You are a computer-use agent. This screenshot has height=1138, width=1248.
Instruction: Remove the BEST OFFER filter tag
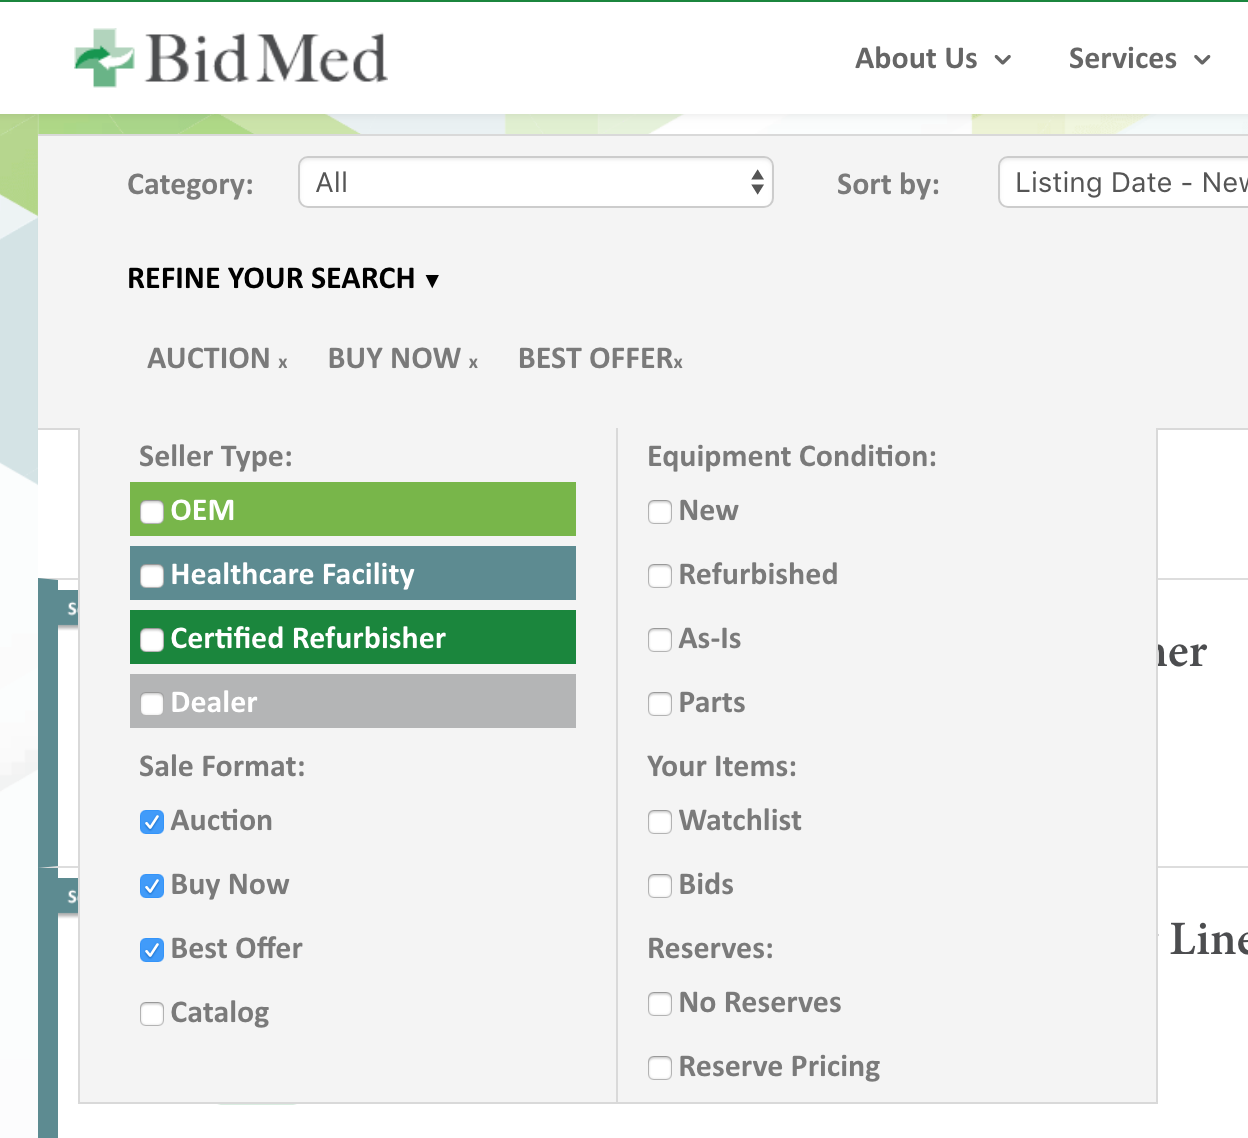coord(678,363)
